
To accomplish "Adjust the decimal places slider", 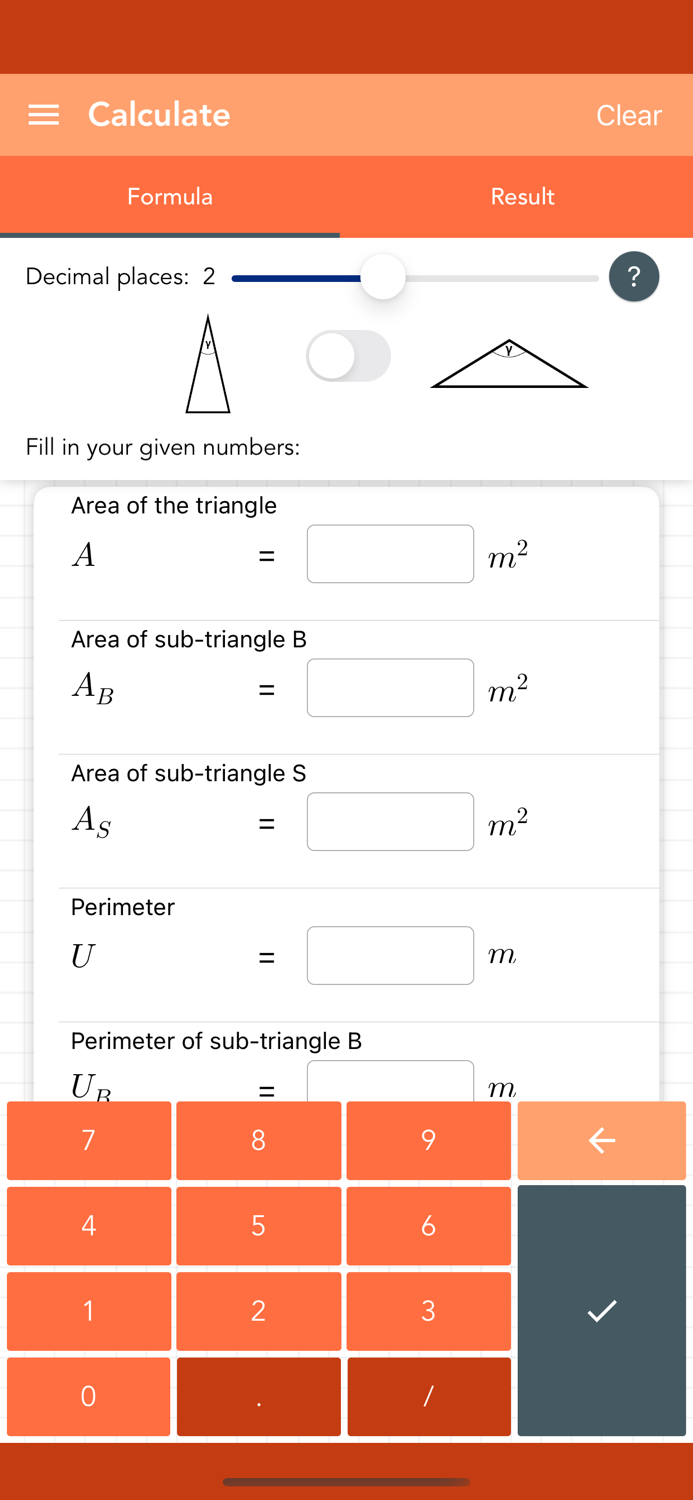I will click(x=383, y=277).
